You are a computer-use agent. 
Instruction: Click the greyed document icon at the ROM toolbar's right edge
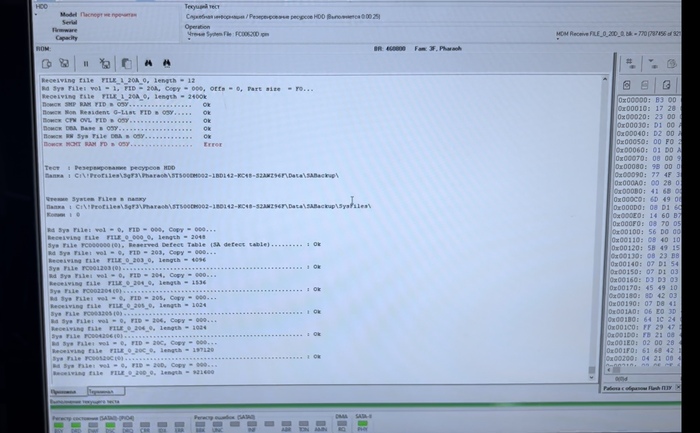pos(672,64)
